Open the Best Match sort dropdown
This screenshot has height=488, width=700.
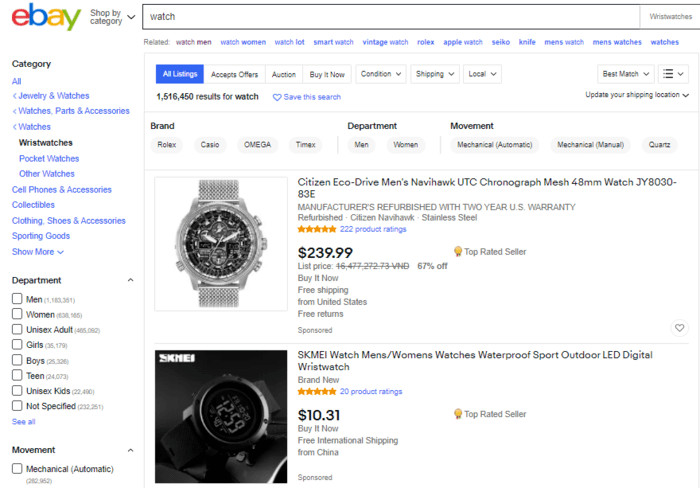pos(625,74)
